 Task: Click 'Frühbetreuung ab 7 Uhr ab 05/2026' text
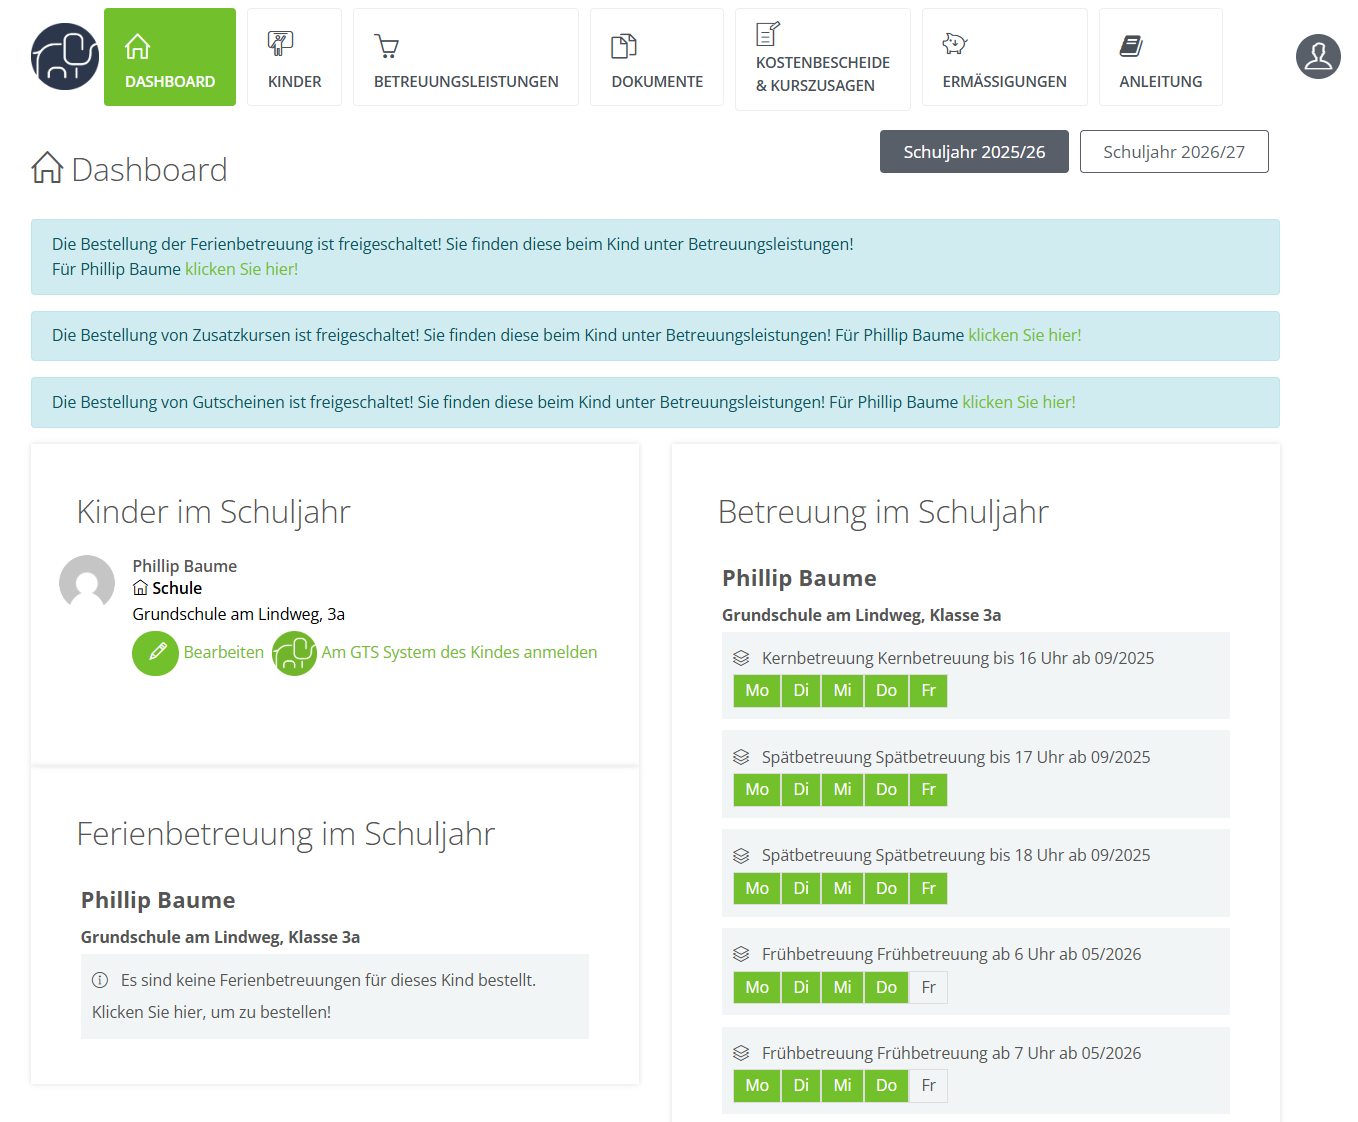1008,1053
